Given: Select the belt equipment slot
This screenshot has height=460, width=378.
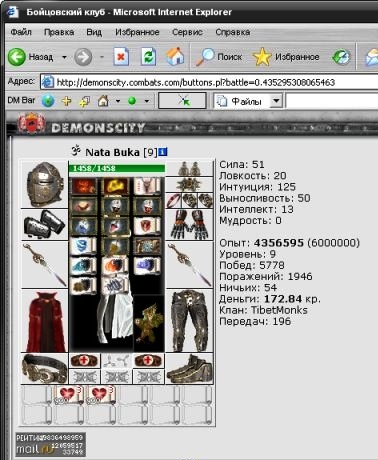Looking at the screenshot, I should 45,369.
